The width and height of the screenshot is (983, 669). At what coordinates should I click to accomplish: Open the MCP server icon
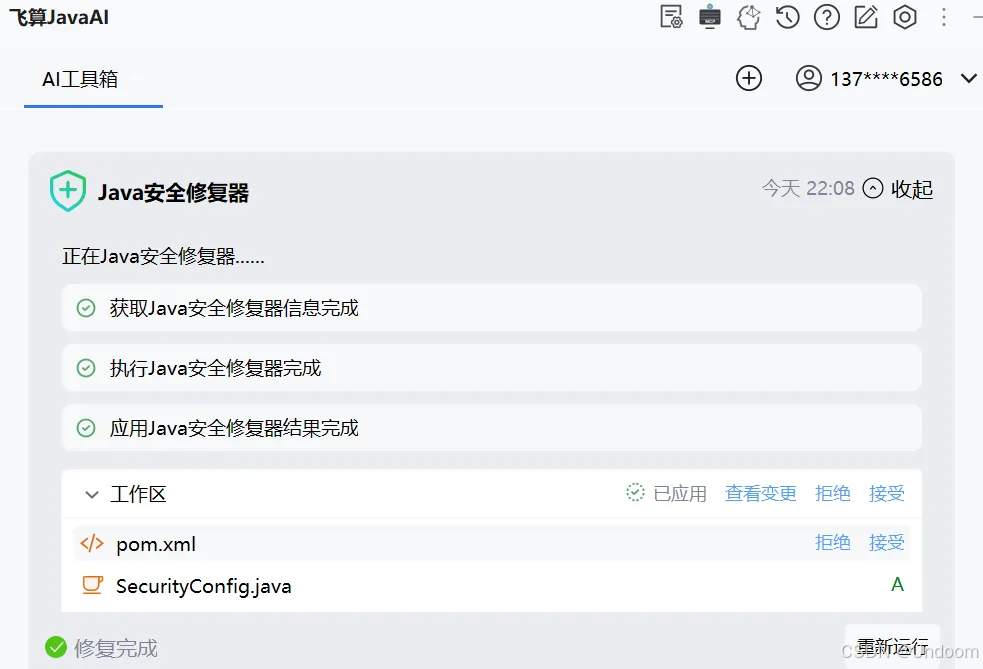[x=710, y=17]
